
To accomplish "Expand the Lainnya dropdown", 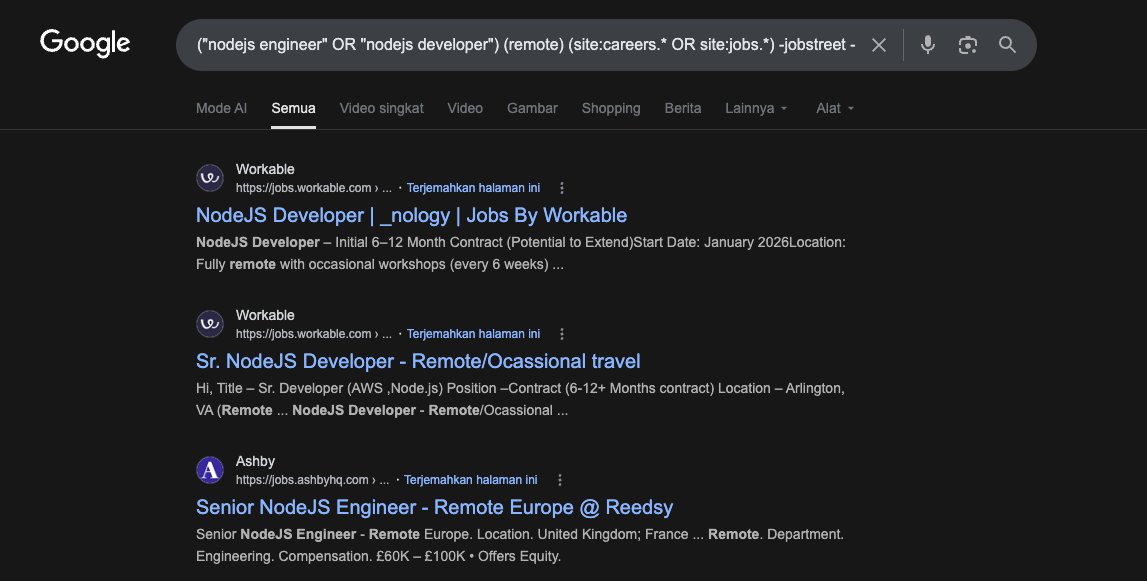I will pyautogui.click(x=756, y=108).
